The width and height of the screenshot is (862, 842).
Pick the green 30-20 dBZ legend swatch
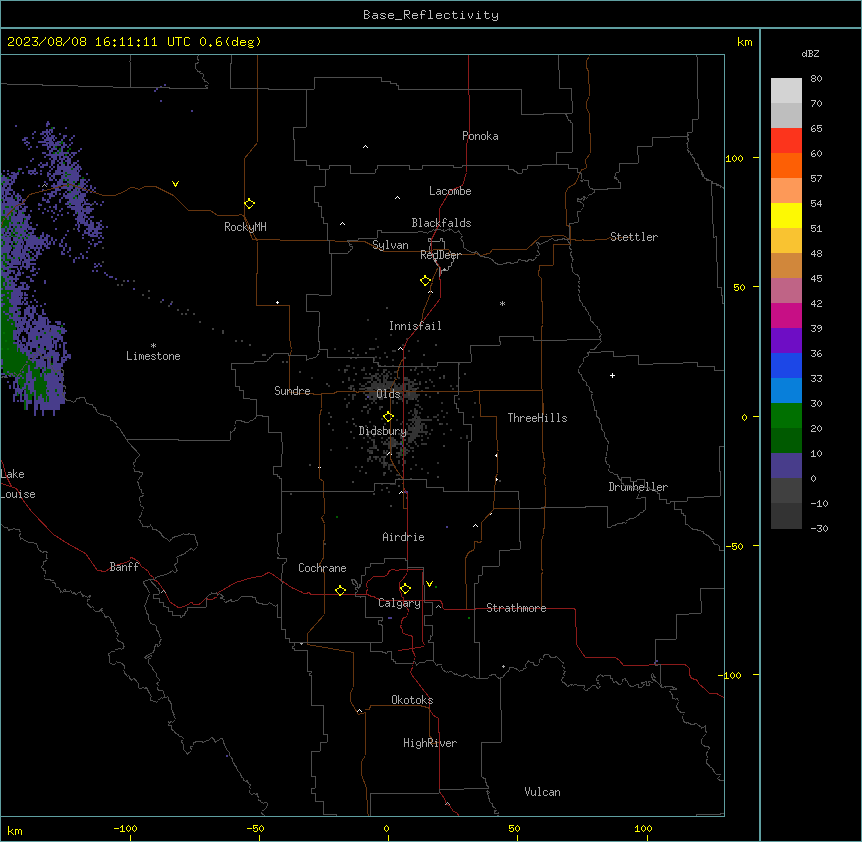(786, 416)
